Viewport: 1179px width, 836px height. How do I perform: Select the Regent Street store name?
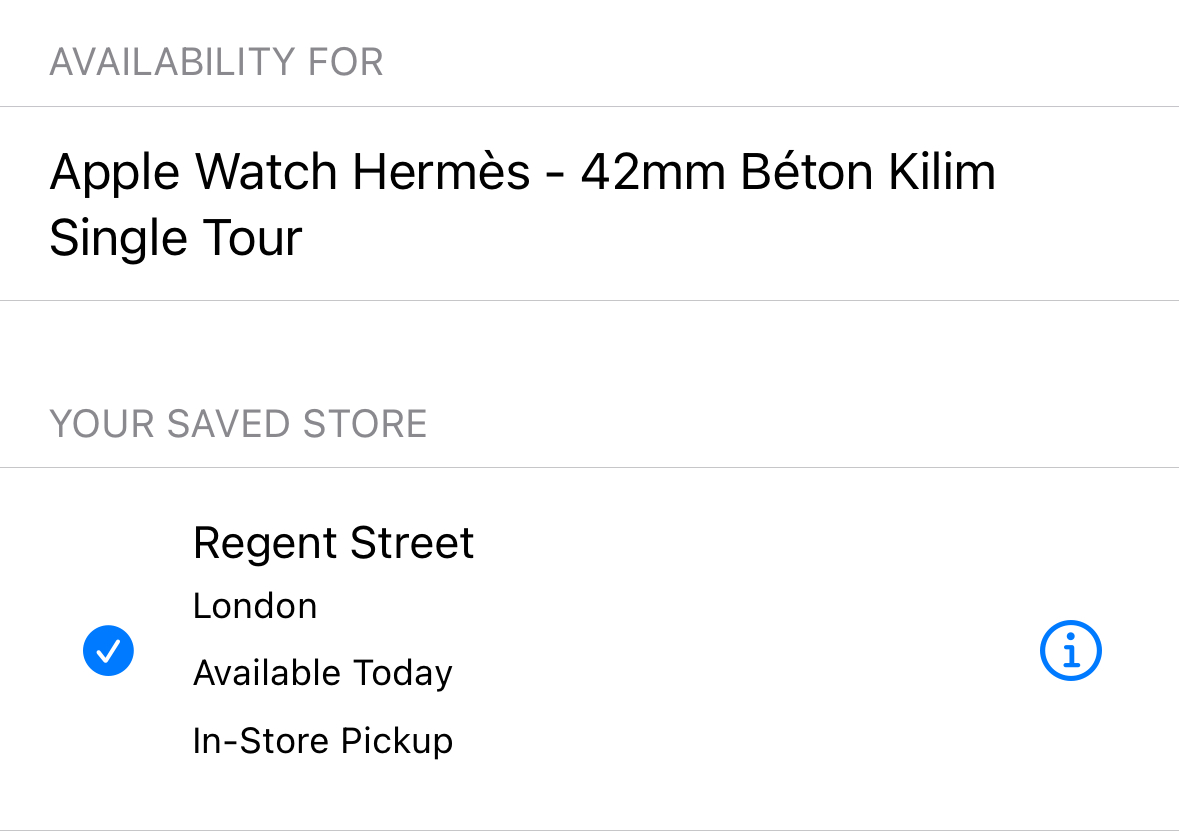point(333,543)
